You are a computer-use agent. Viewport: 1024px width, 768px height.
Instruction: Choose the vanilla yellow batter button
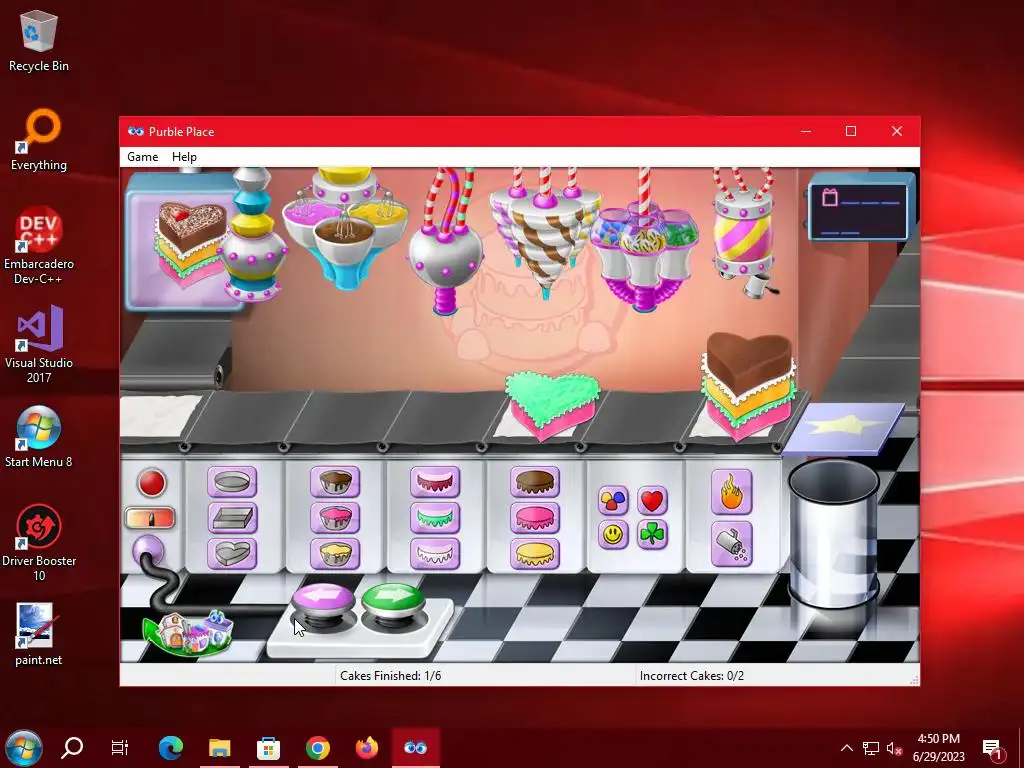(x=335, y=554)
